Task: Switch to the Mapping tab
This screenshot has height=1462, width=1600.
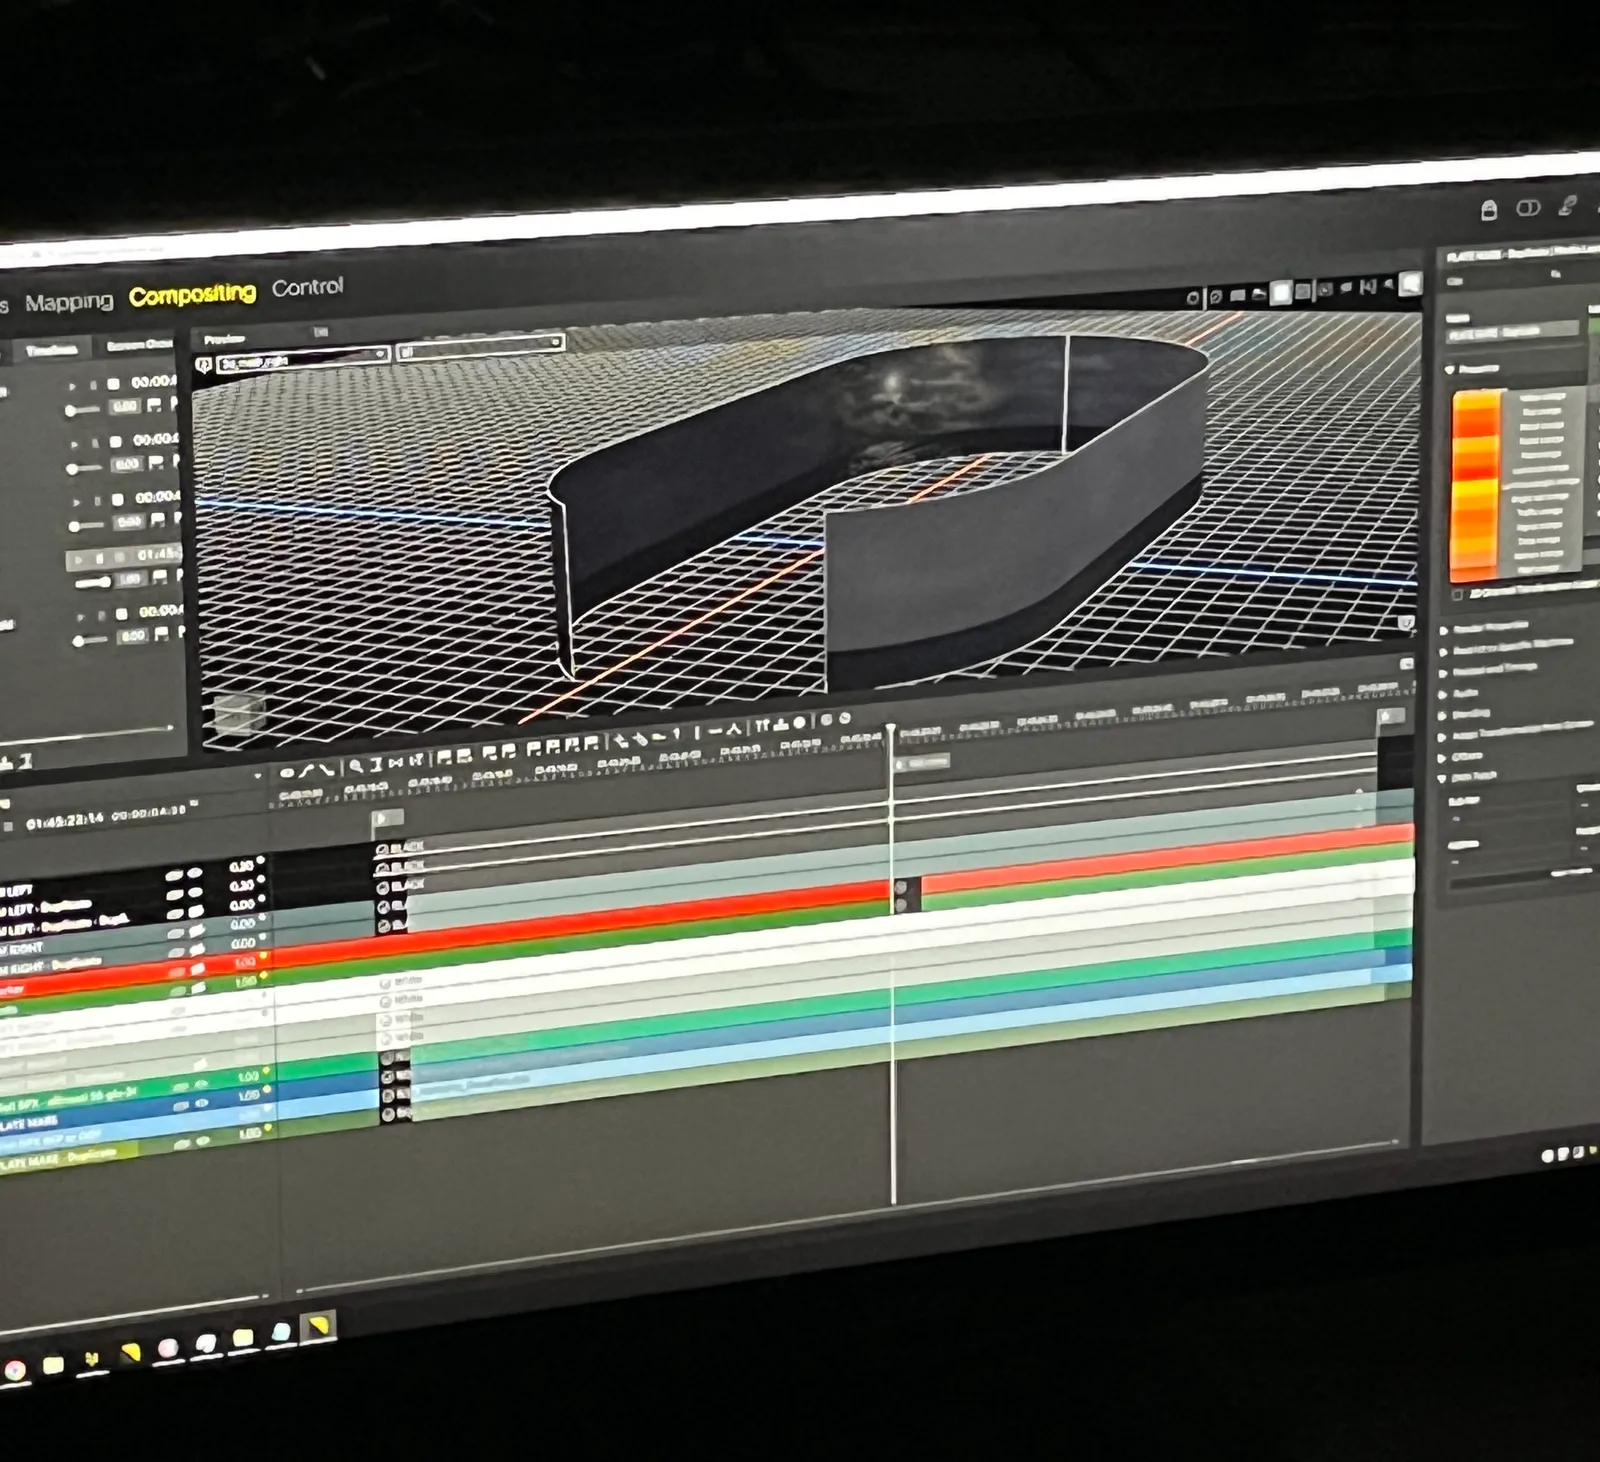Action: pyautogui.click(x=69, y=301)
